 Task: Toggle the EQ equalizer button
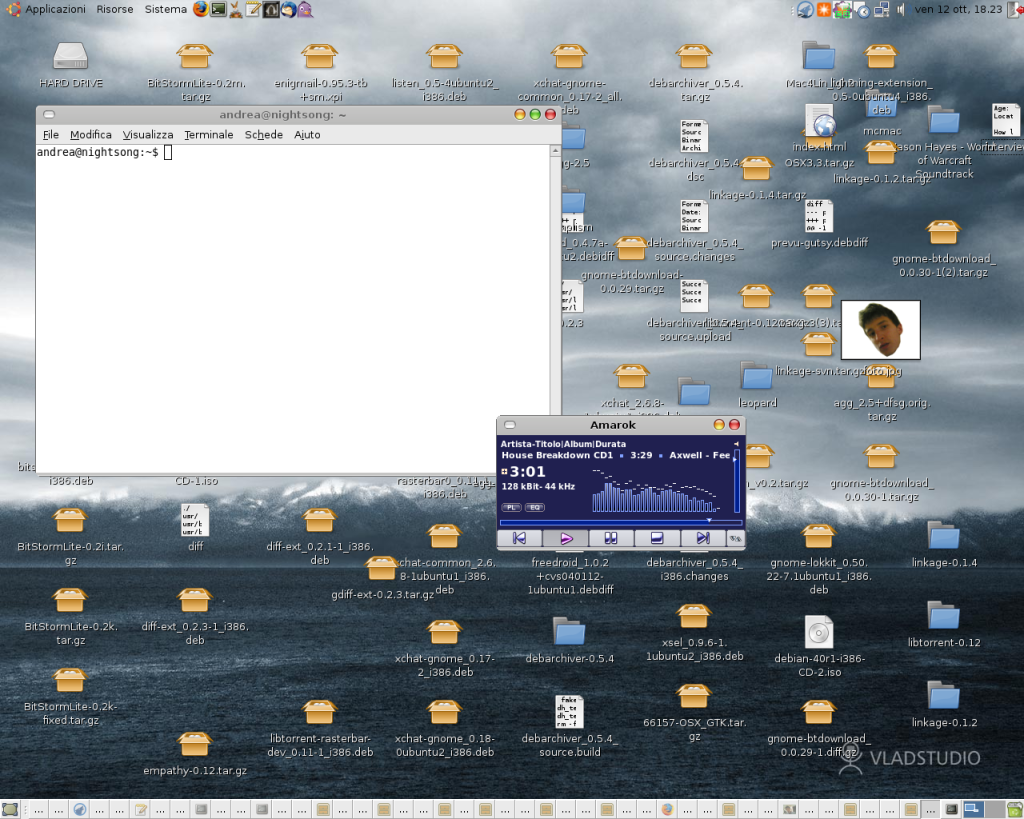535,507
